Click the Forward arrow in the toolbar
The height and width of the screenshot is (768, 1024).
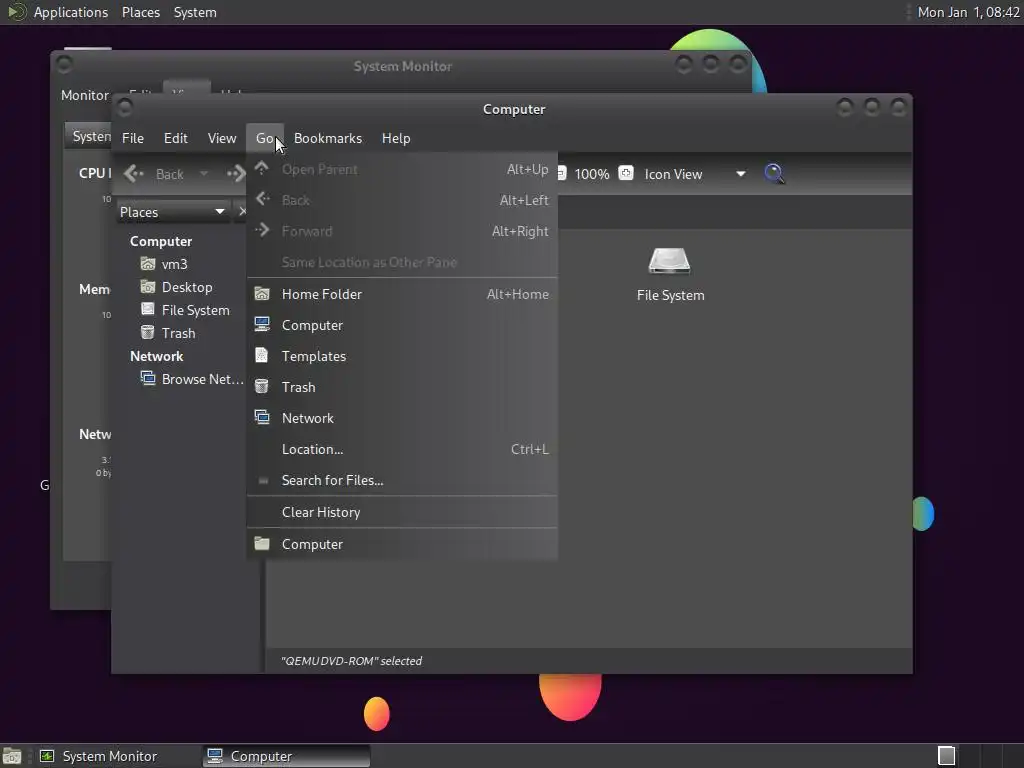click(x=236, y=174)
